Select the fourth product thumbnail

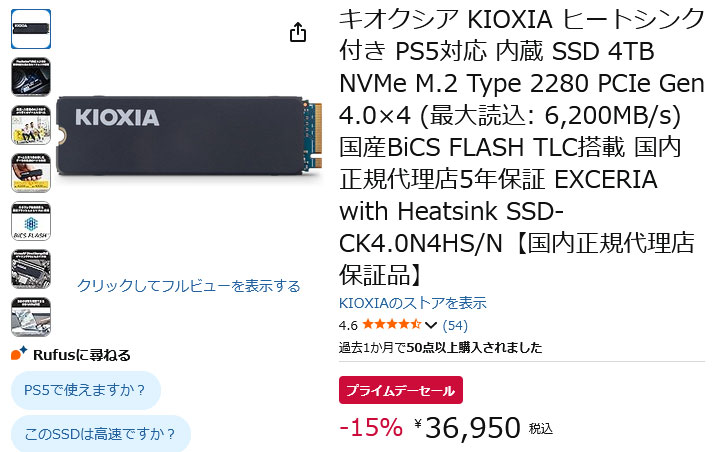pos(31,173)
